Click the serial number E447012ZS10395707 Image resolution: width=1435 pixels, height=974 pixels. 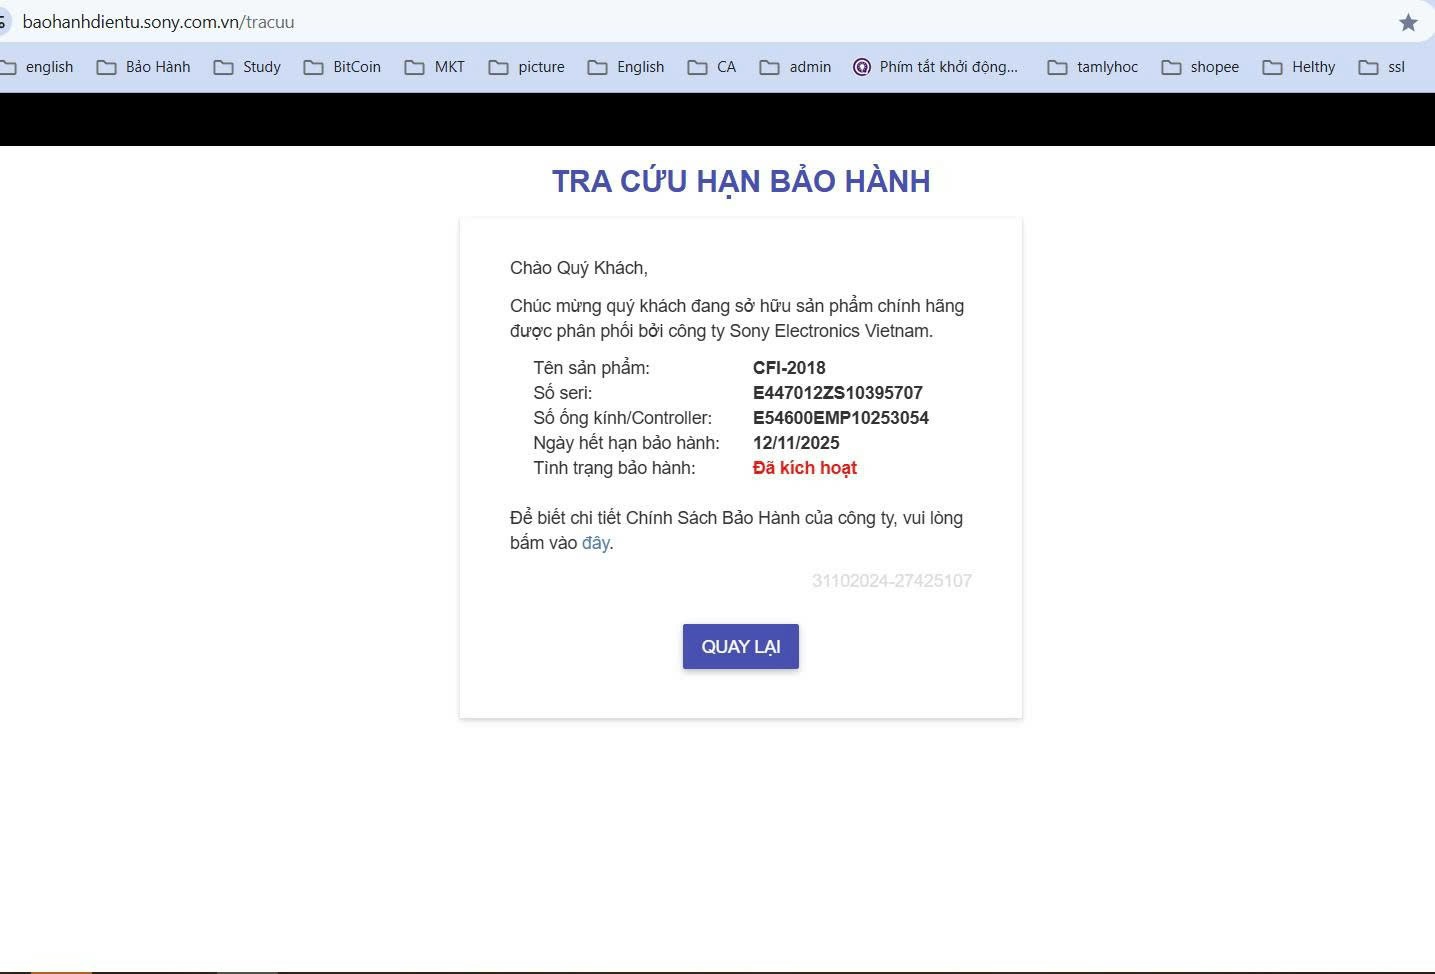837,393
